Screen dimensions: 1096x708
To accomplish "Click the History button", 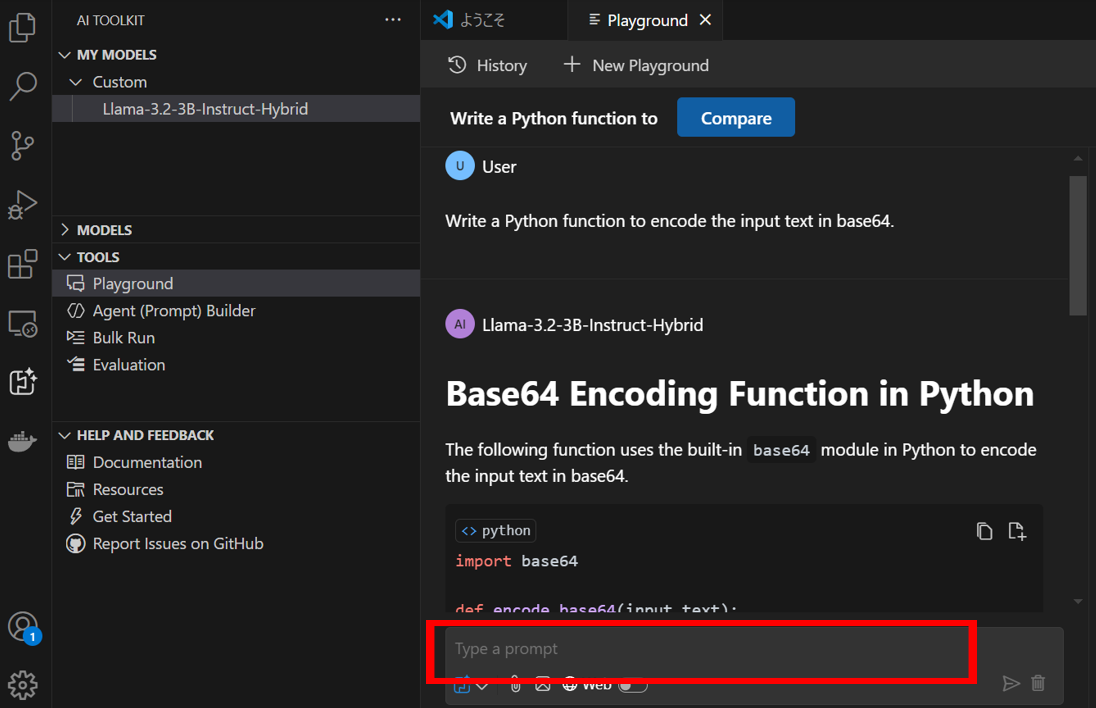I will click(487, 65).
